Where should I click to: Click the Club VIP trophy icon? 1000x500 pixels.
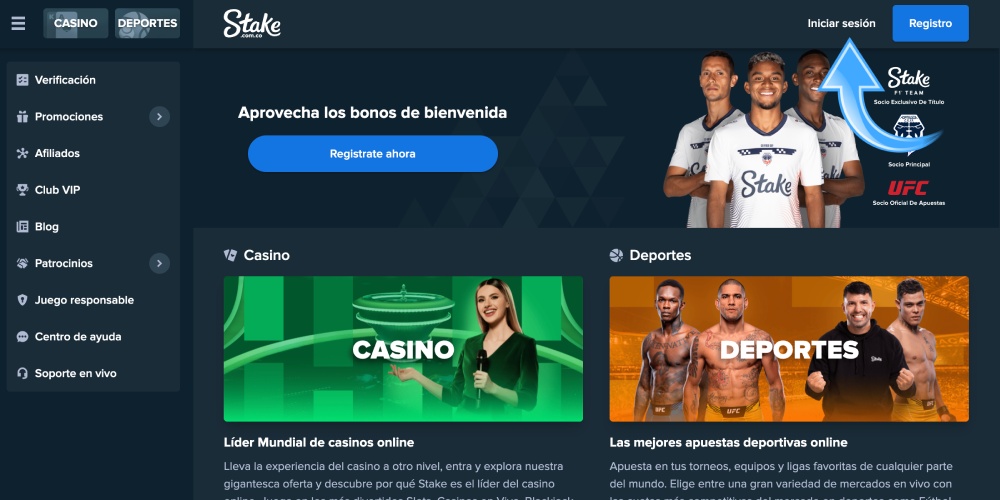22,190
